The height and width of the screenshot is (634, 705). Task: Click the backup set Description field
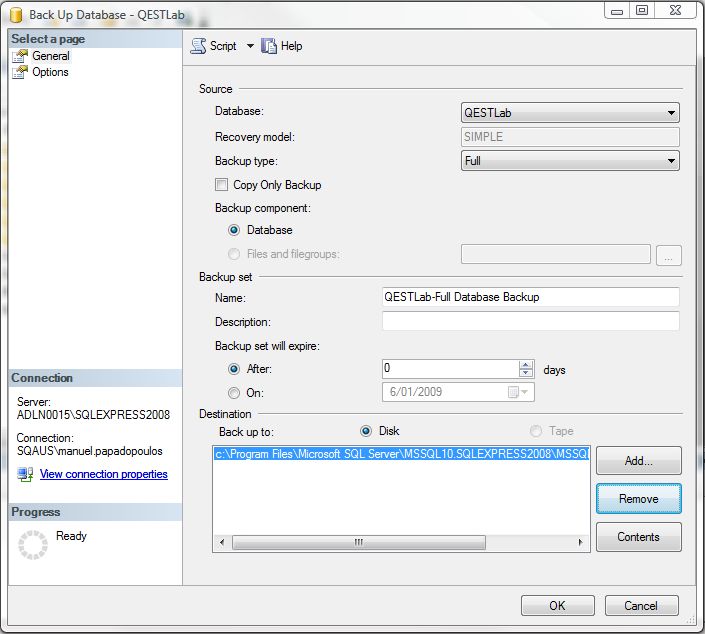click(x=530, y=322)
